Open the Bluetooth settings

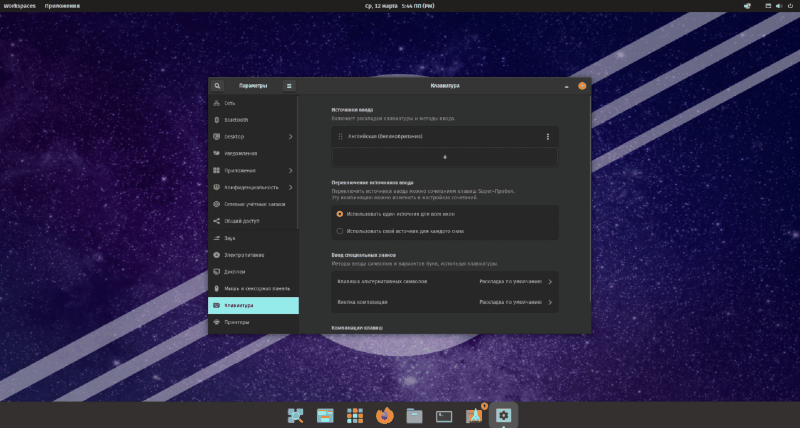[253, 120]
